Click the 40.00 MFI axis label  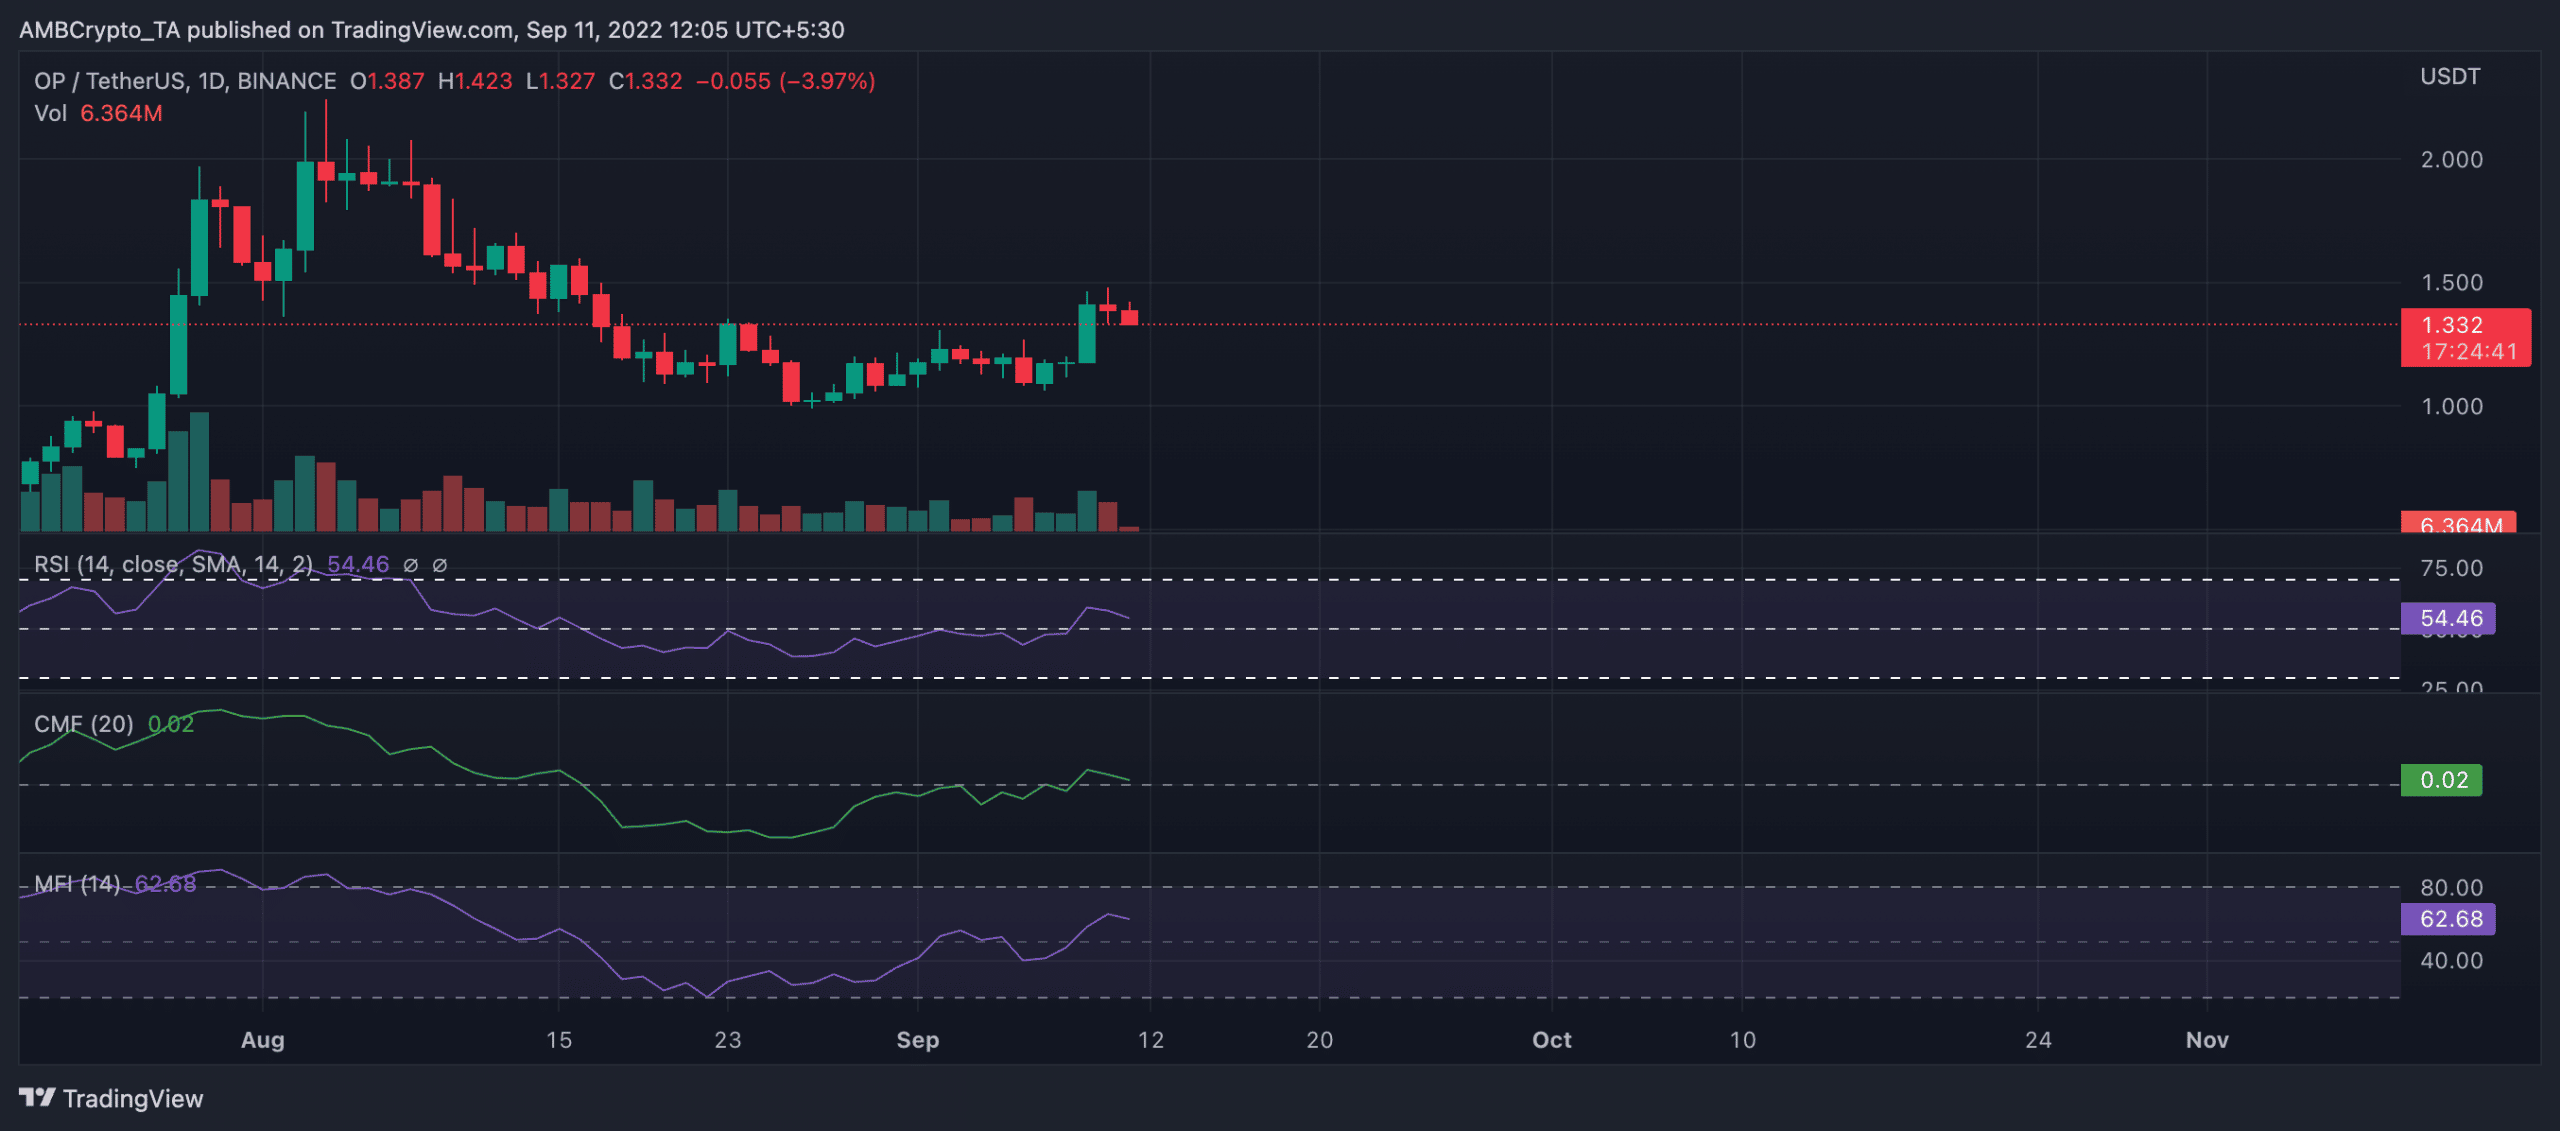(2451, 961)
